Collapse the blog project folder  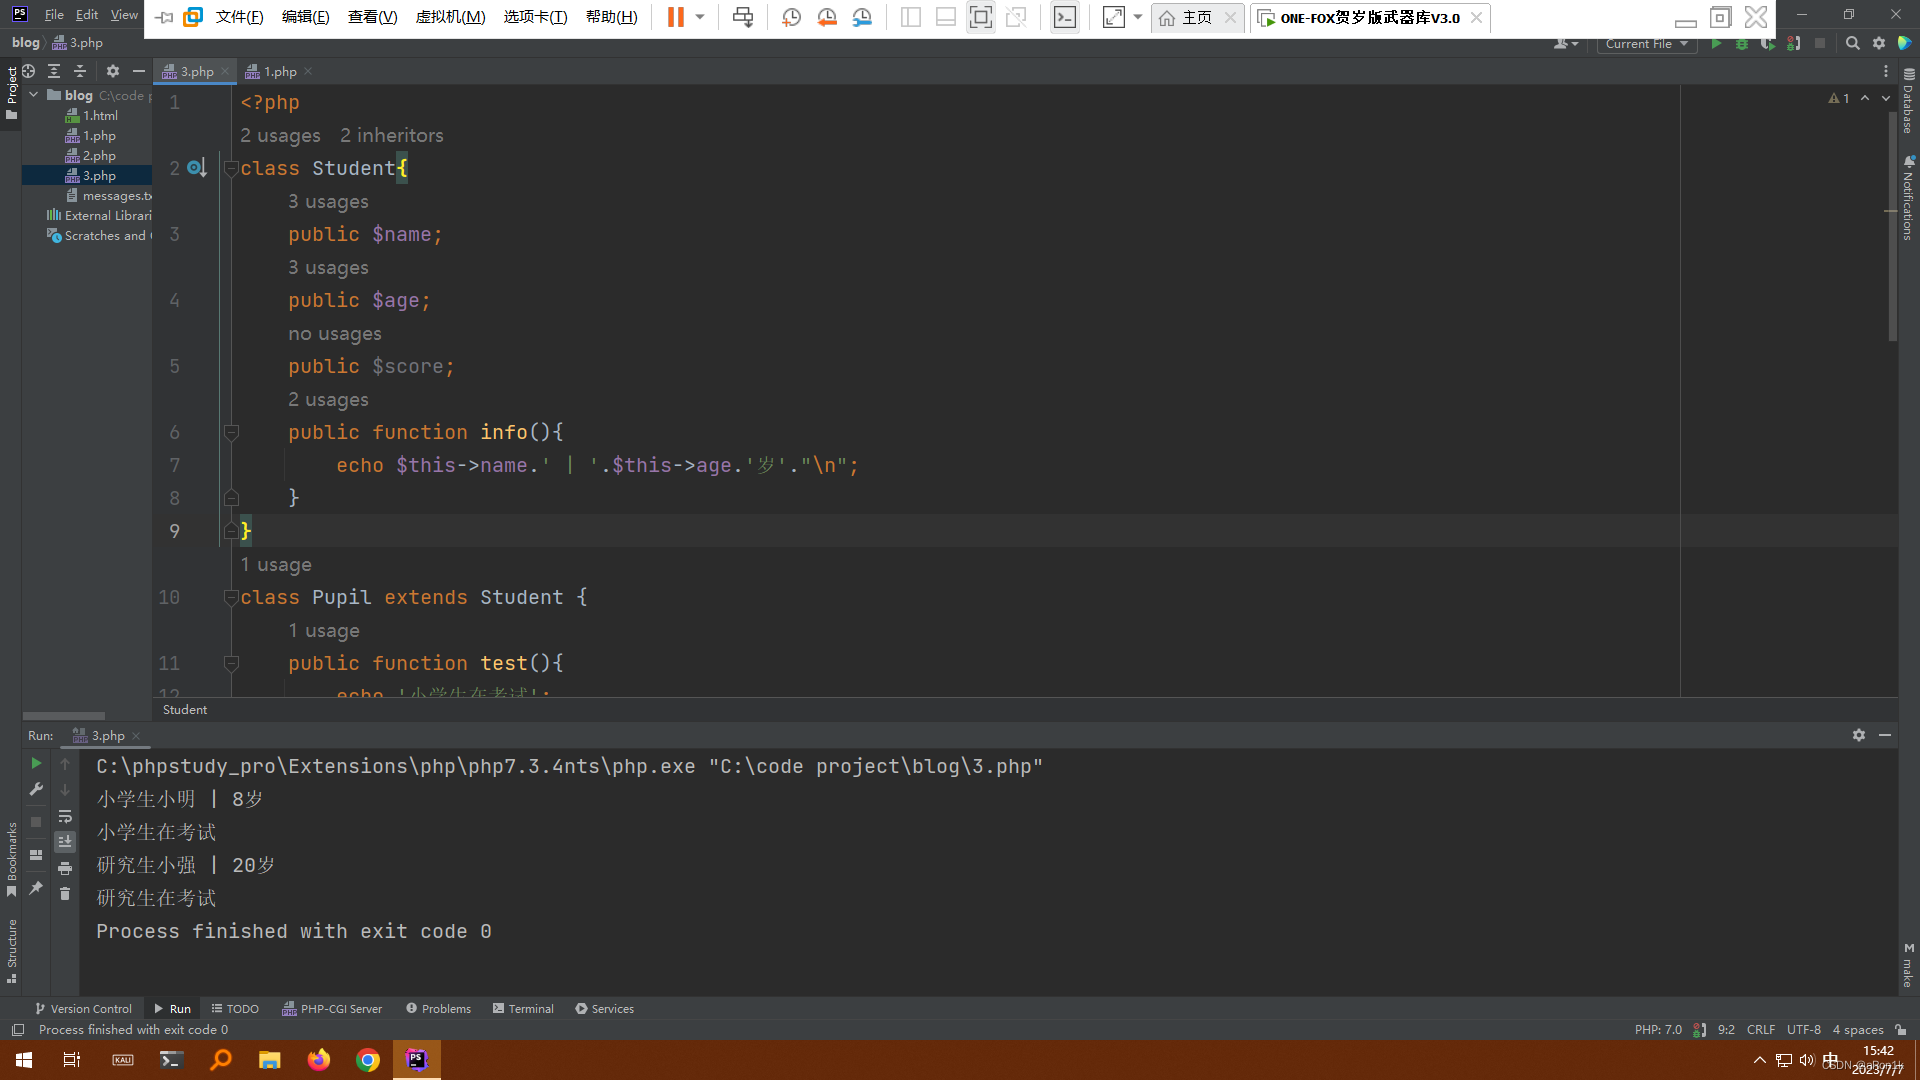(x=34, y=95)
